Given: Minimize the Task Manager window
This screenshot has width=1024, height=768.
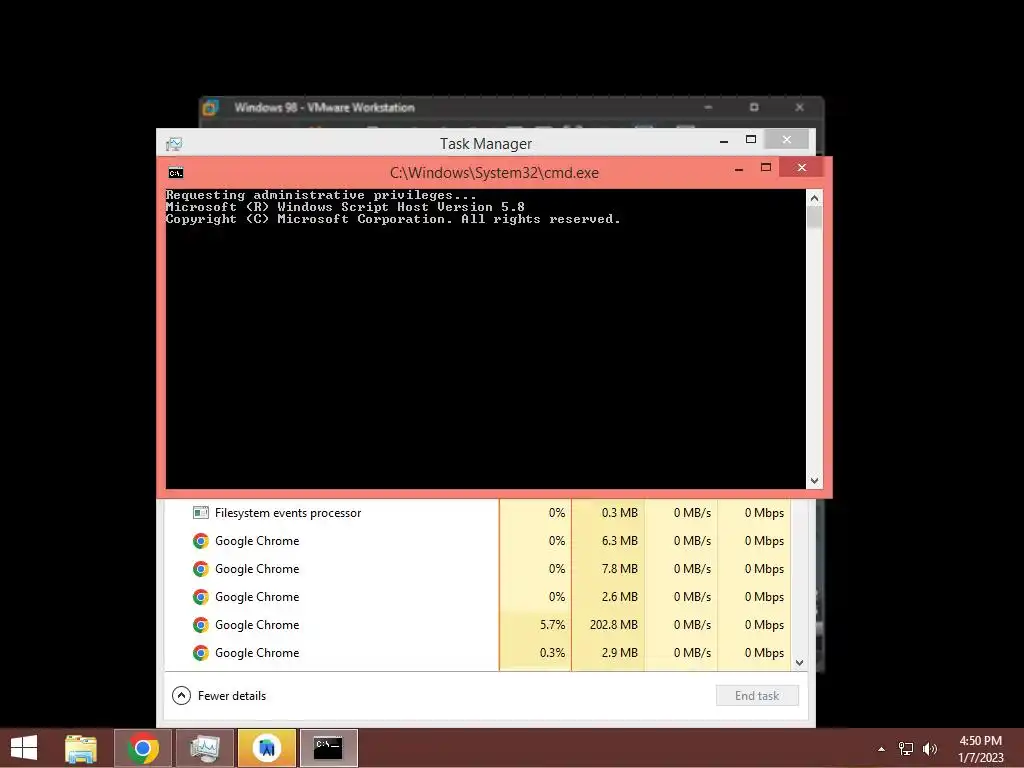Looking at the screenshot, I should point(724,140).
